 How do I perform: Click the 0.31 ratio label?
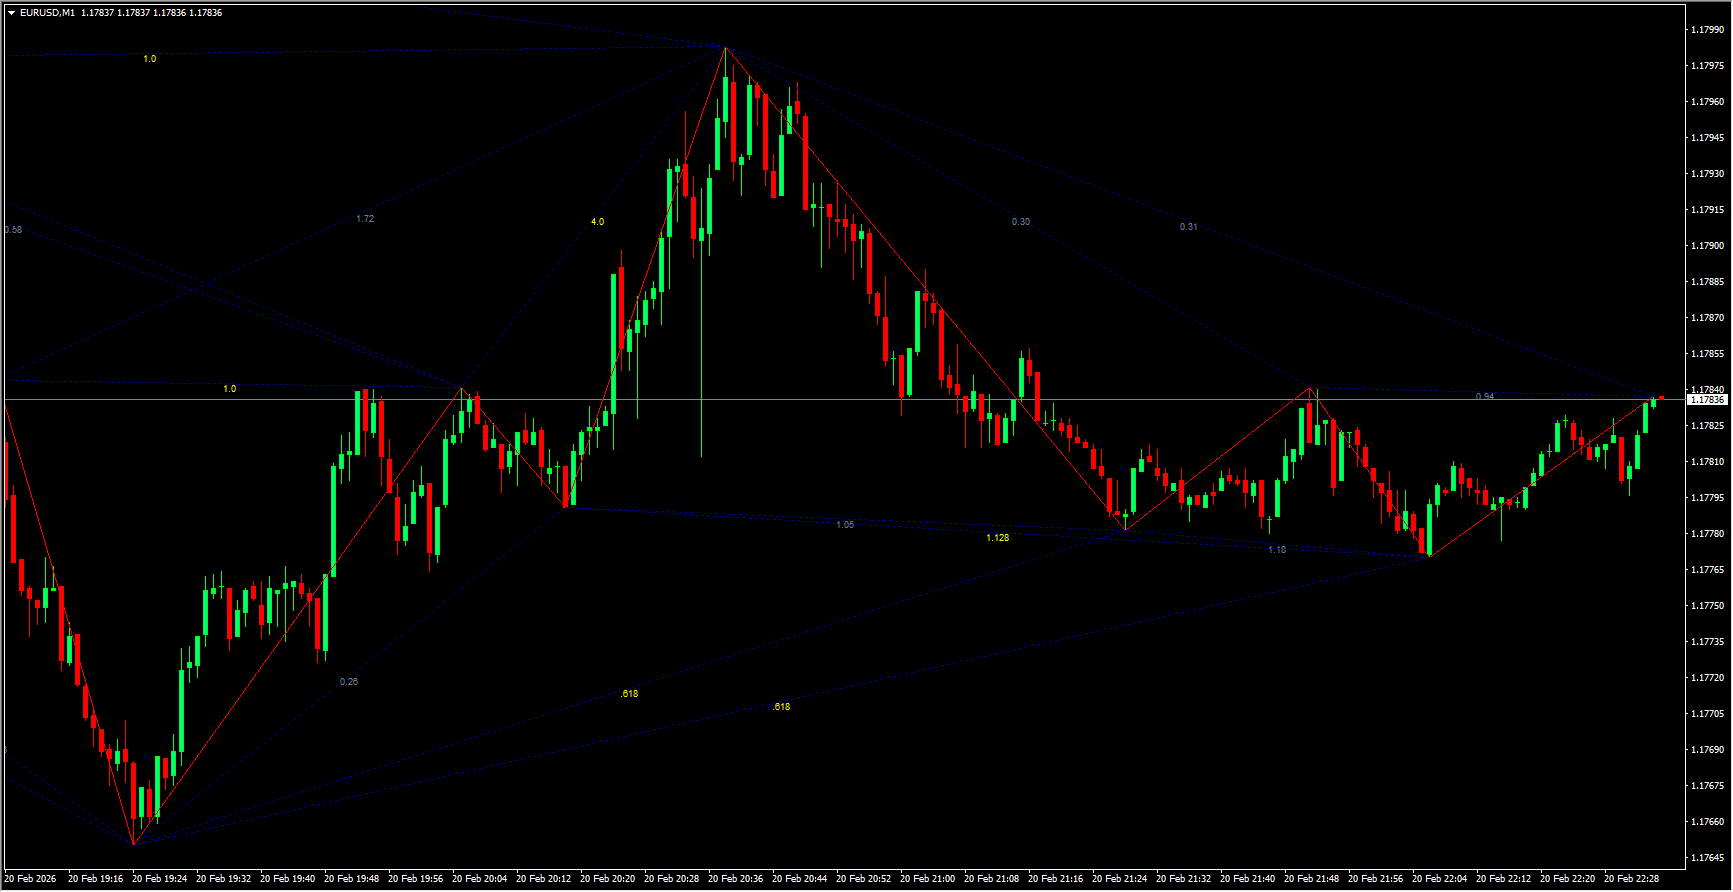pyautogui.click(x=1188, y=227)
